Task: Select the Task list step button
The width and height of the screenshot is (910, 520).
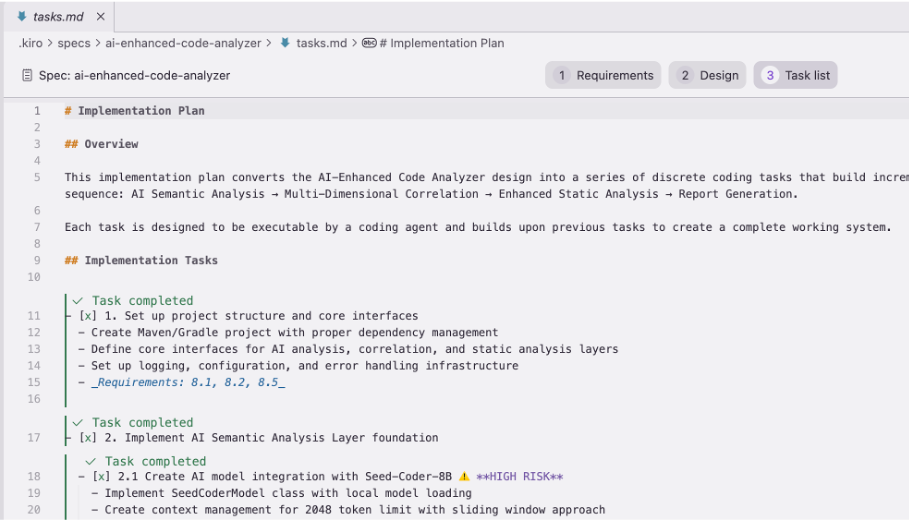Action: pos(796,75)
